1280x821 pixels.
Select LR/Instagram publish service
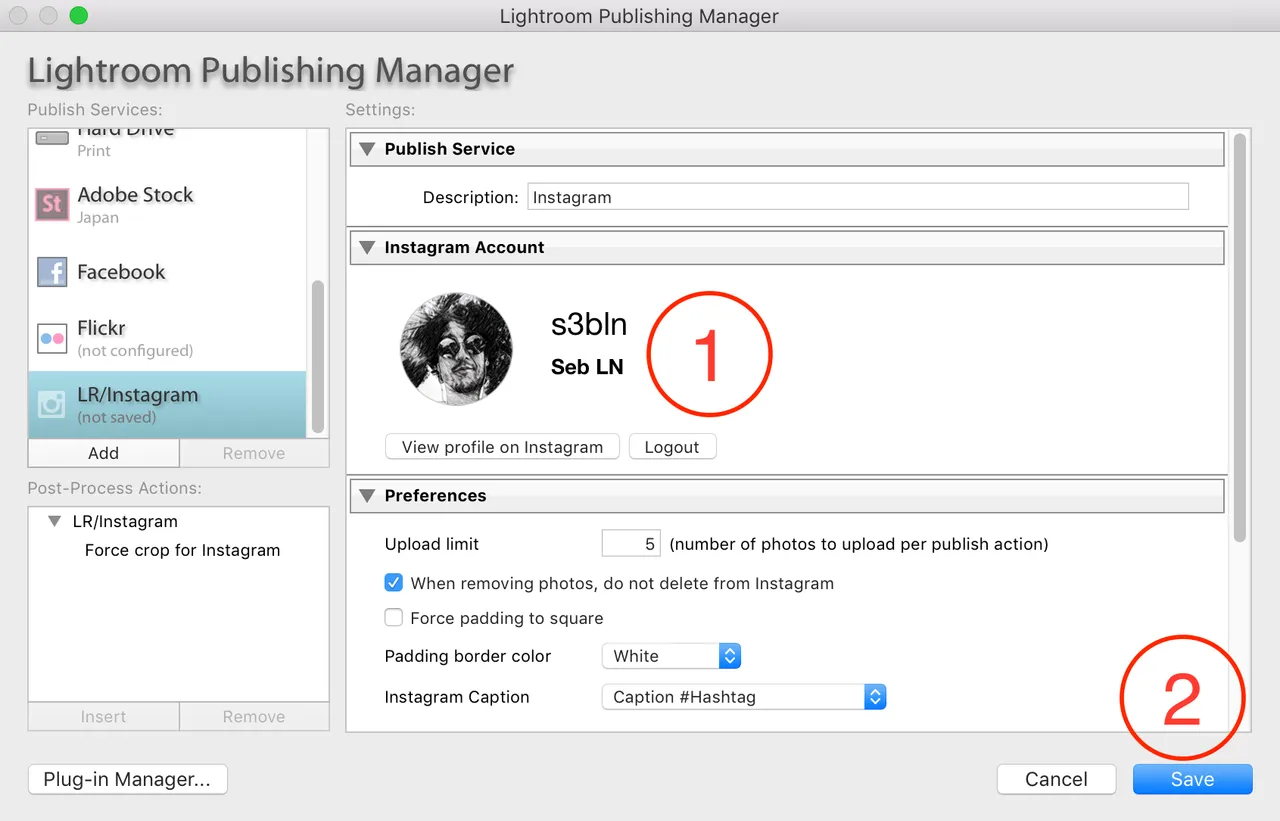coord(167,405)
